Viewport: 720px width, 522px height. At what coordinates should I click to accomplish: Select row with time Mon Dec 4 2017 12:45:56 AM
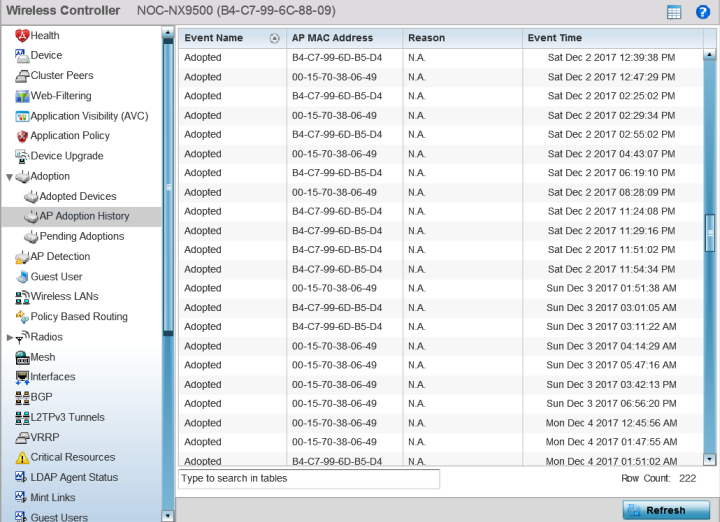441,423
